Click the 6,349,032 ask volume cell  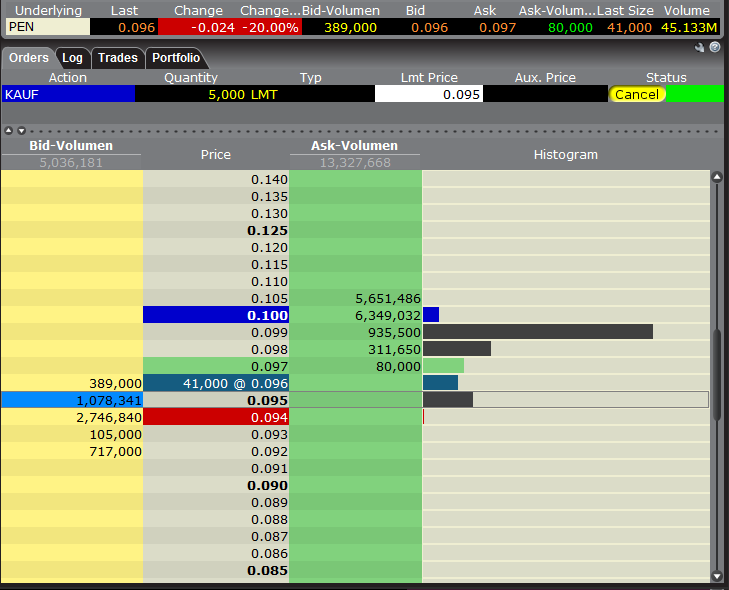[x=355, y=315]
